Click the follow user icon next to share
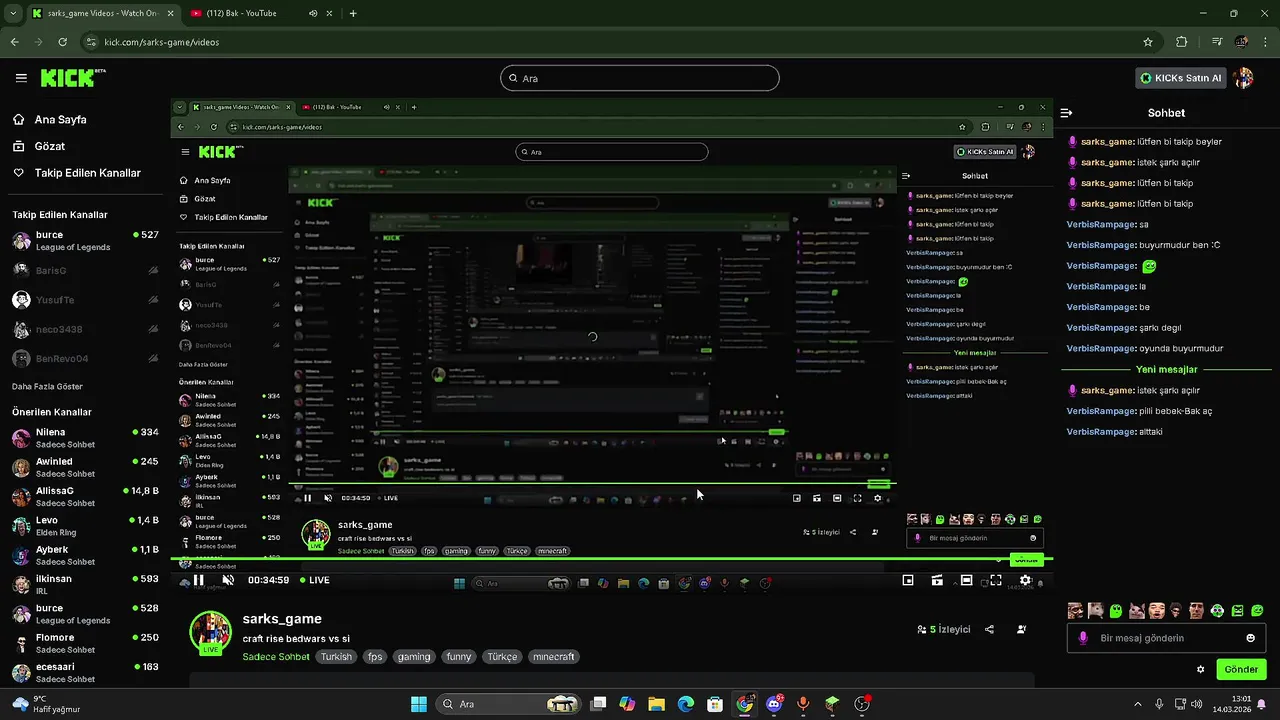The image size is (1280, 720). tap(1021, 629)
